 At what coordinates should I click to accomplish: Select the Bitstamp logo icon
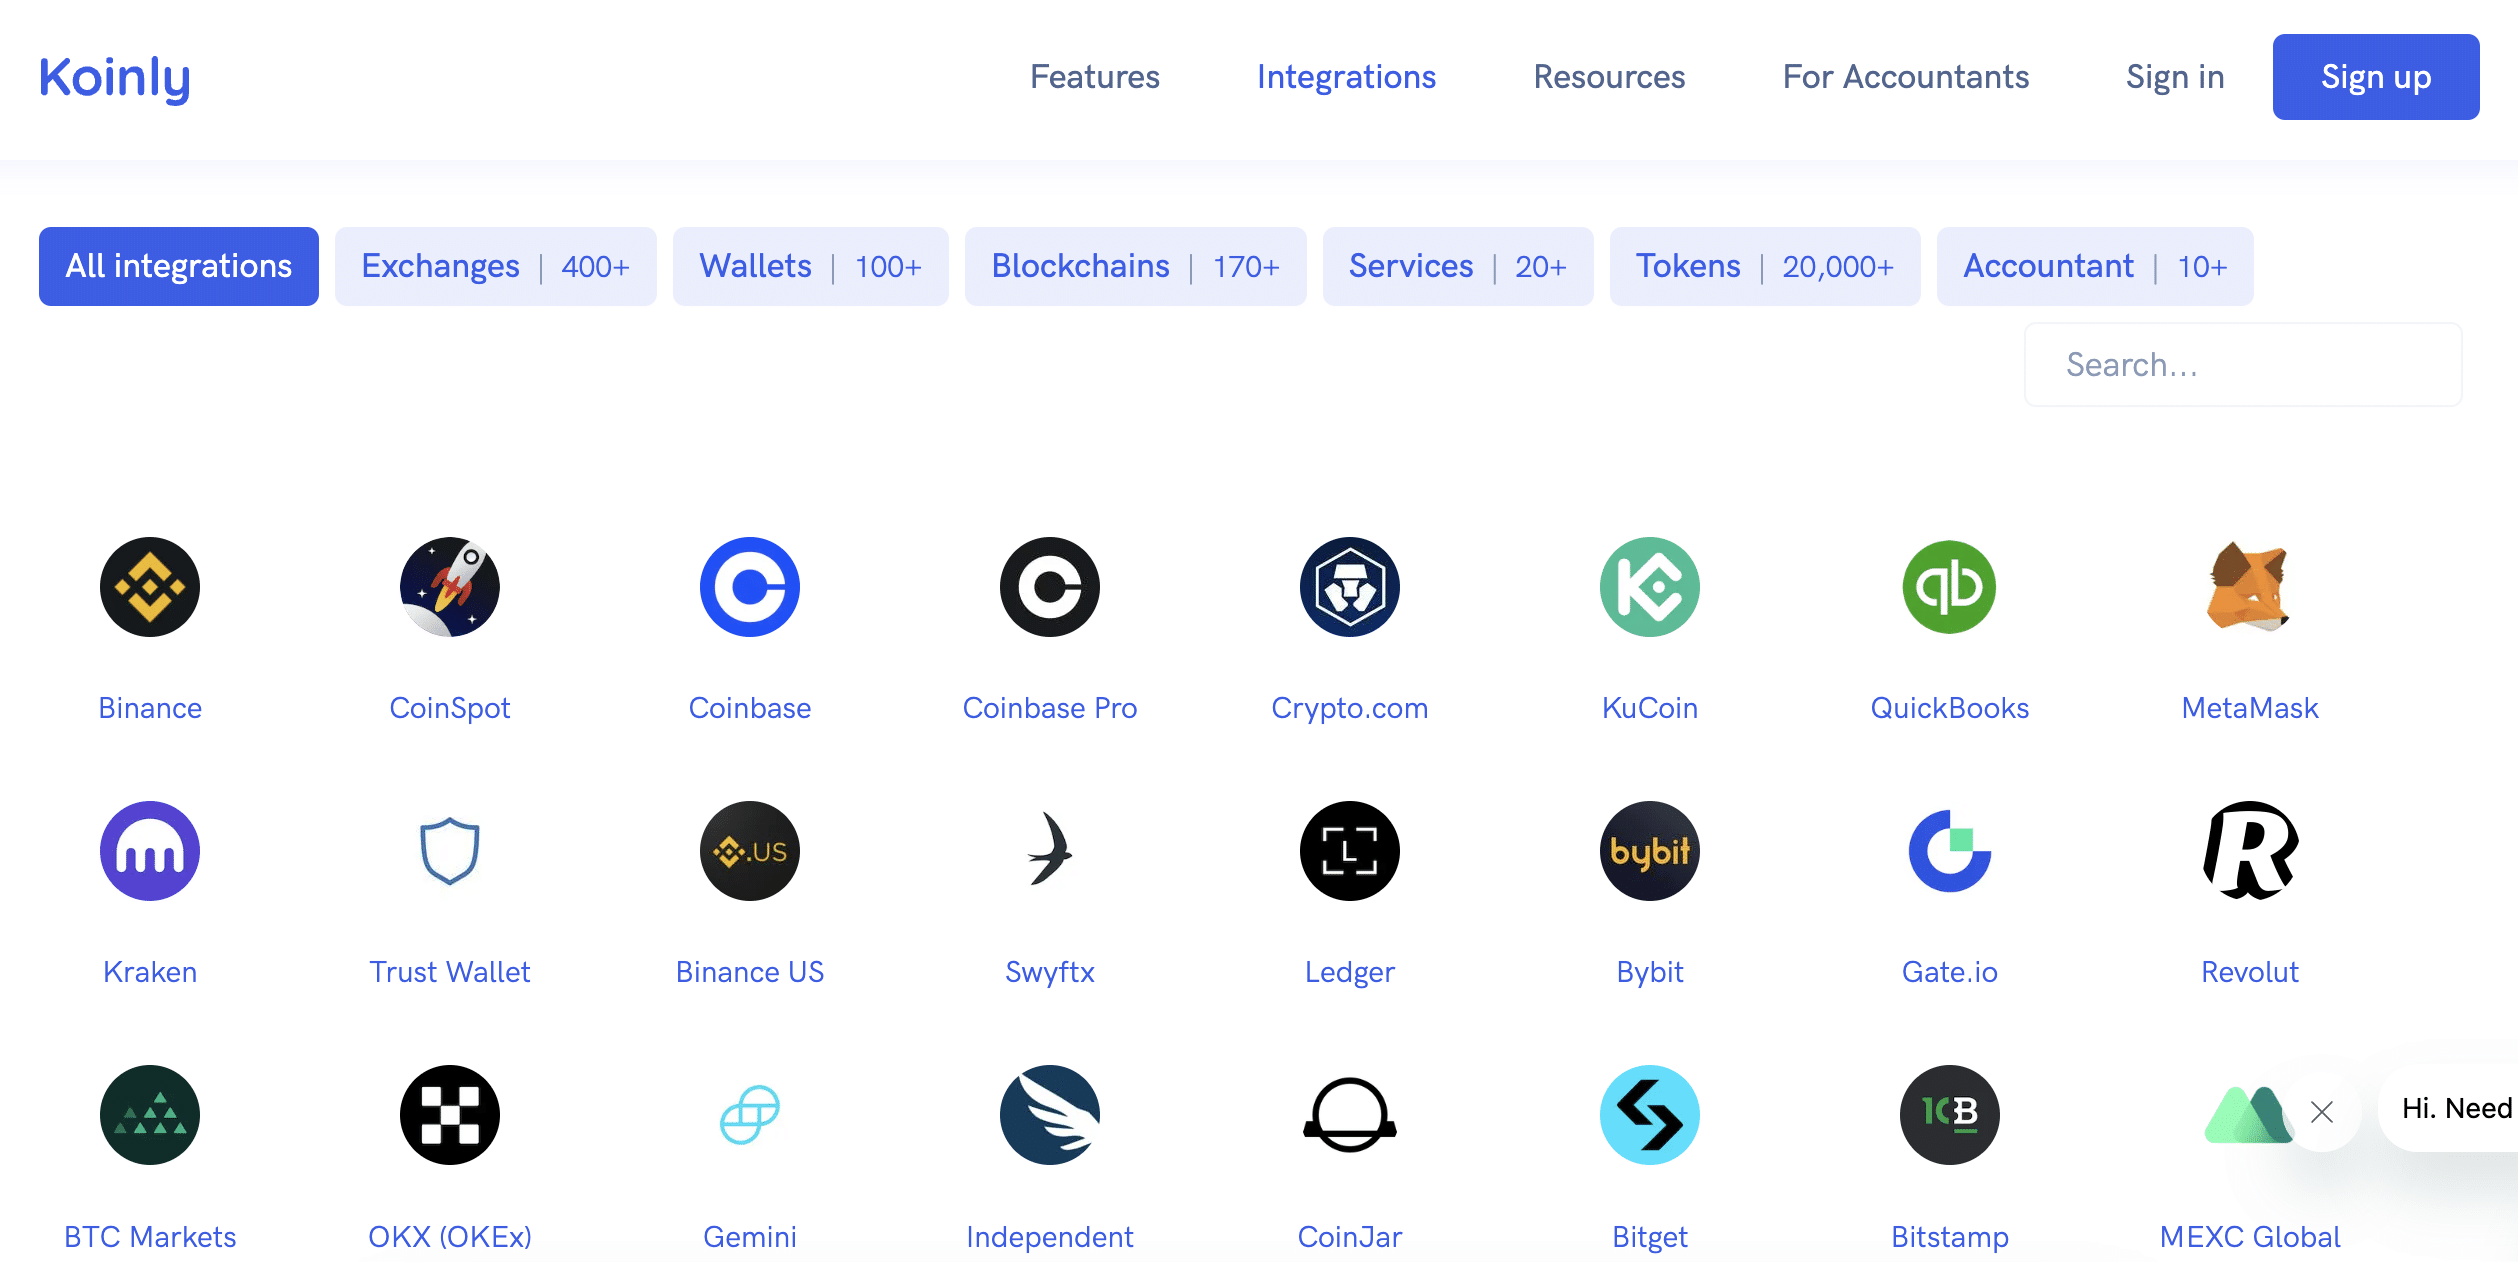pos(1950,1115)
